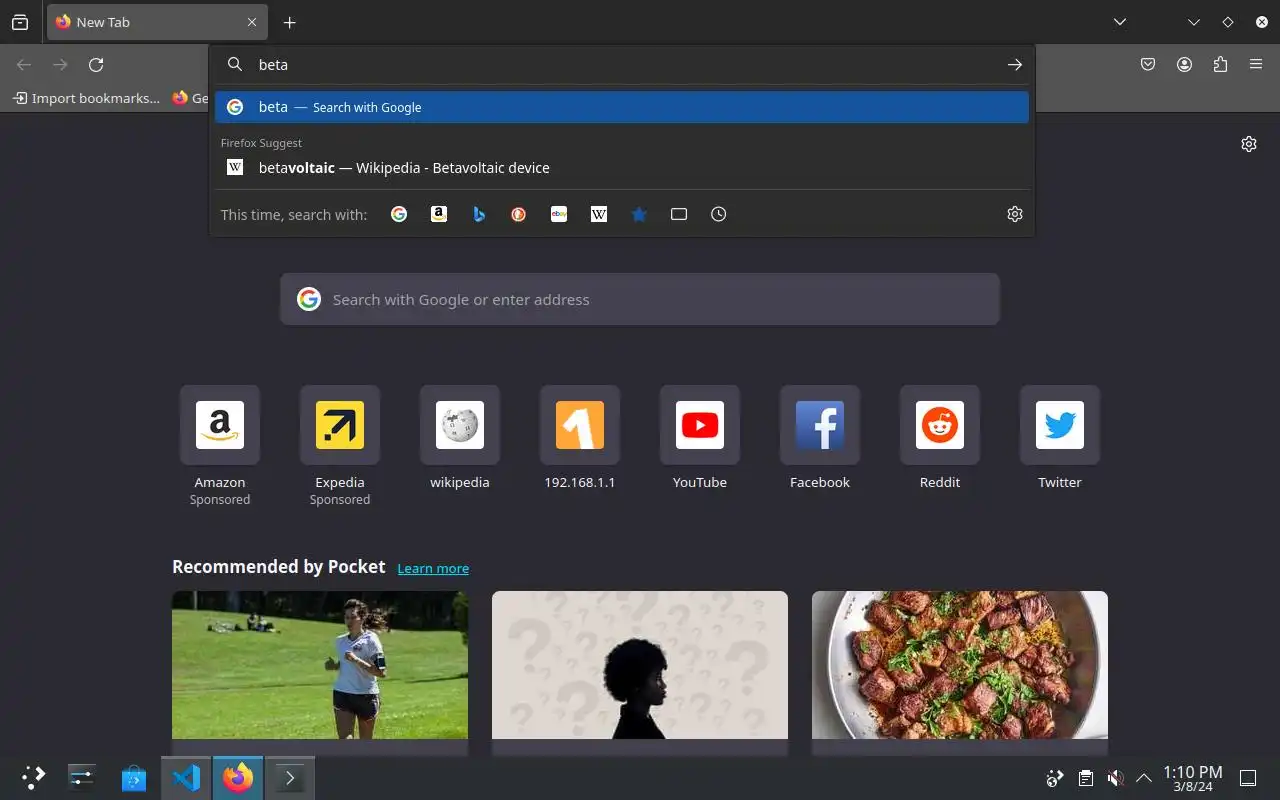
Task: Open Pocket story with question marks silhouette
Action: 640,665
